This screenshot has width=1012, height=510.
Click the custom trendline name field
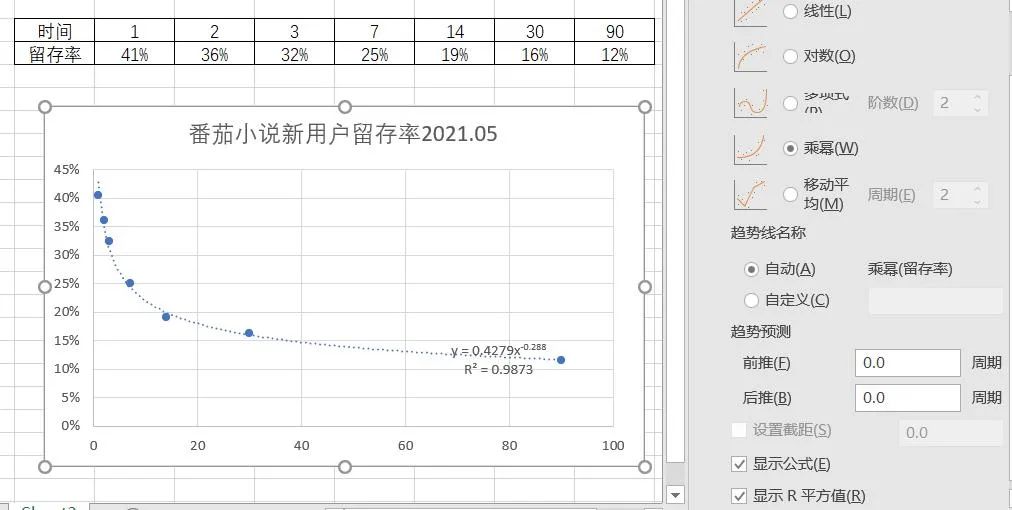point(936,301)
